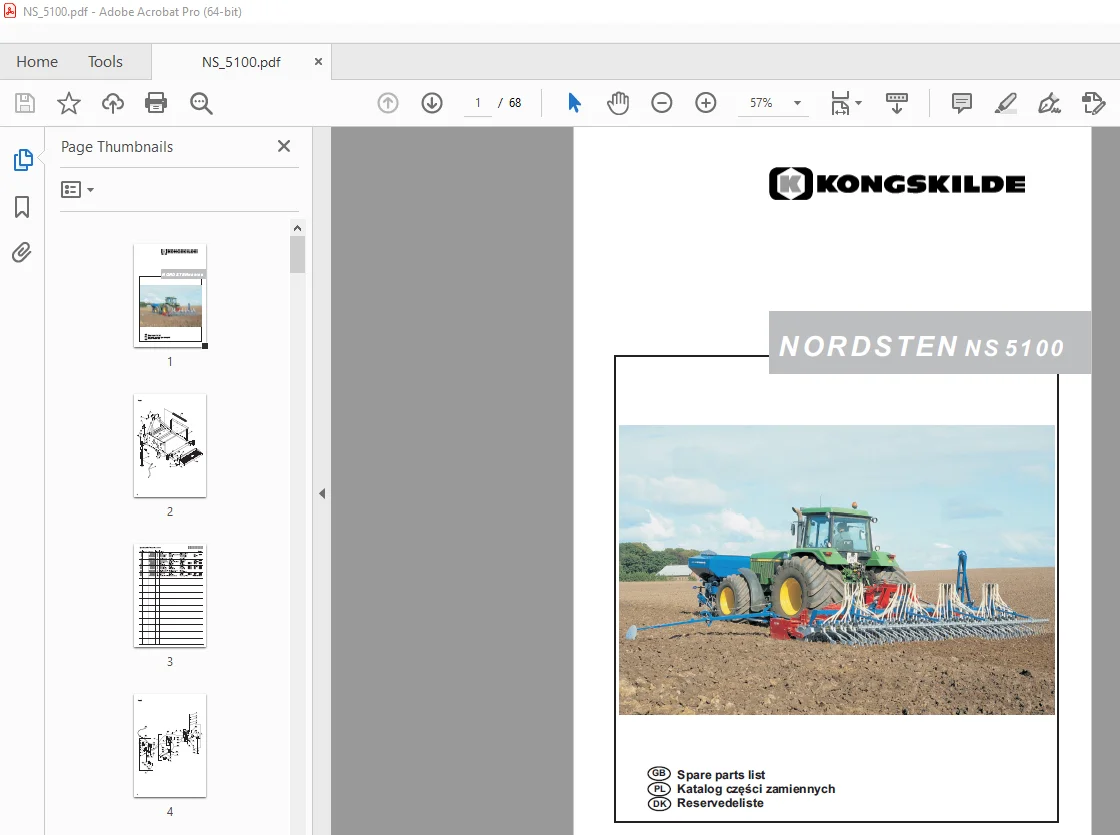Image resolution: width=1120 pixels, height=835 pixels.
Task: Open the Sign document pen tool
Action: (1049, 104)
